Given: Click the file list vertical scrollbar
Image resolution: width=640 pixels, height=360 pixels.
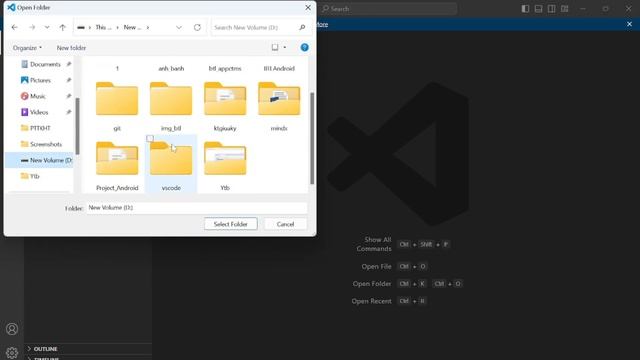Looking at the screenshot, I should pos(312,138).
